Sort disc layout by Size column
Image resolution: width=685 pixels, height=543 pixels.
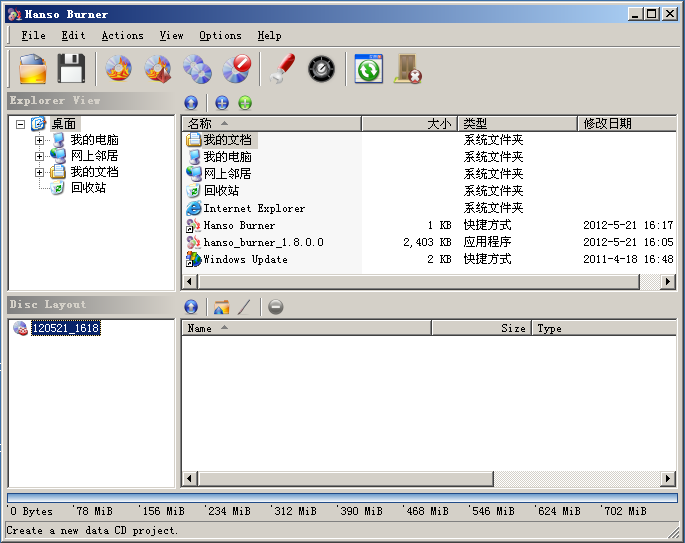(x=481, y=328)
